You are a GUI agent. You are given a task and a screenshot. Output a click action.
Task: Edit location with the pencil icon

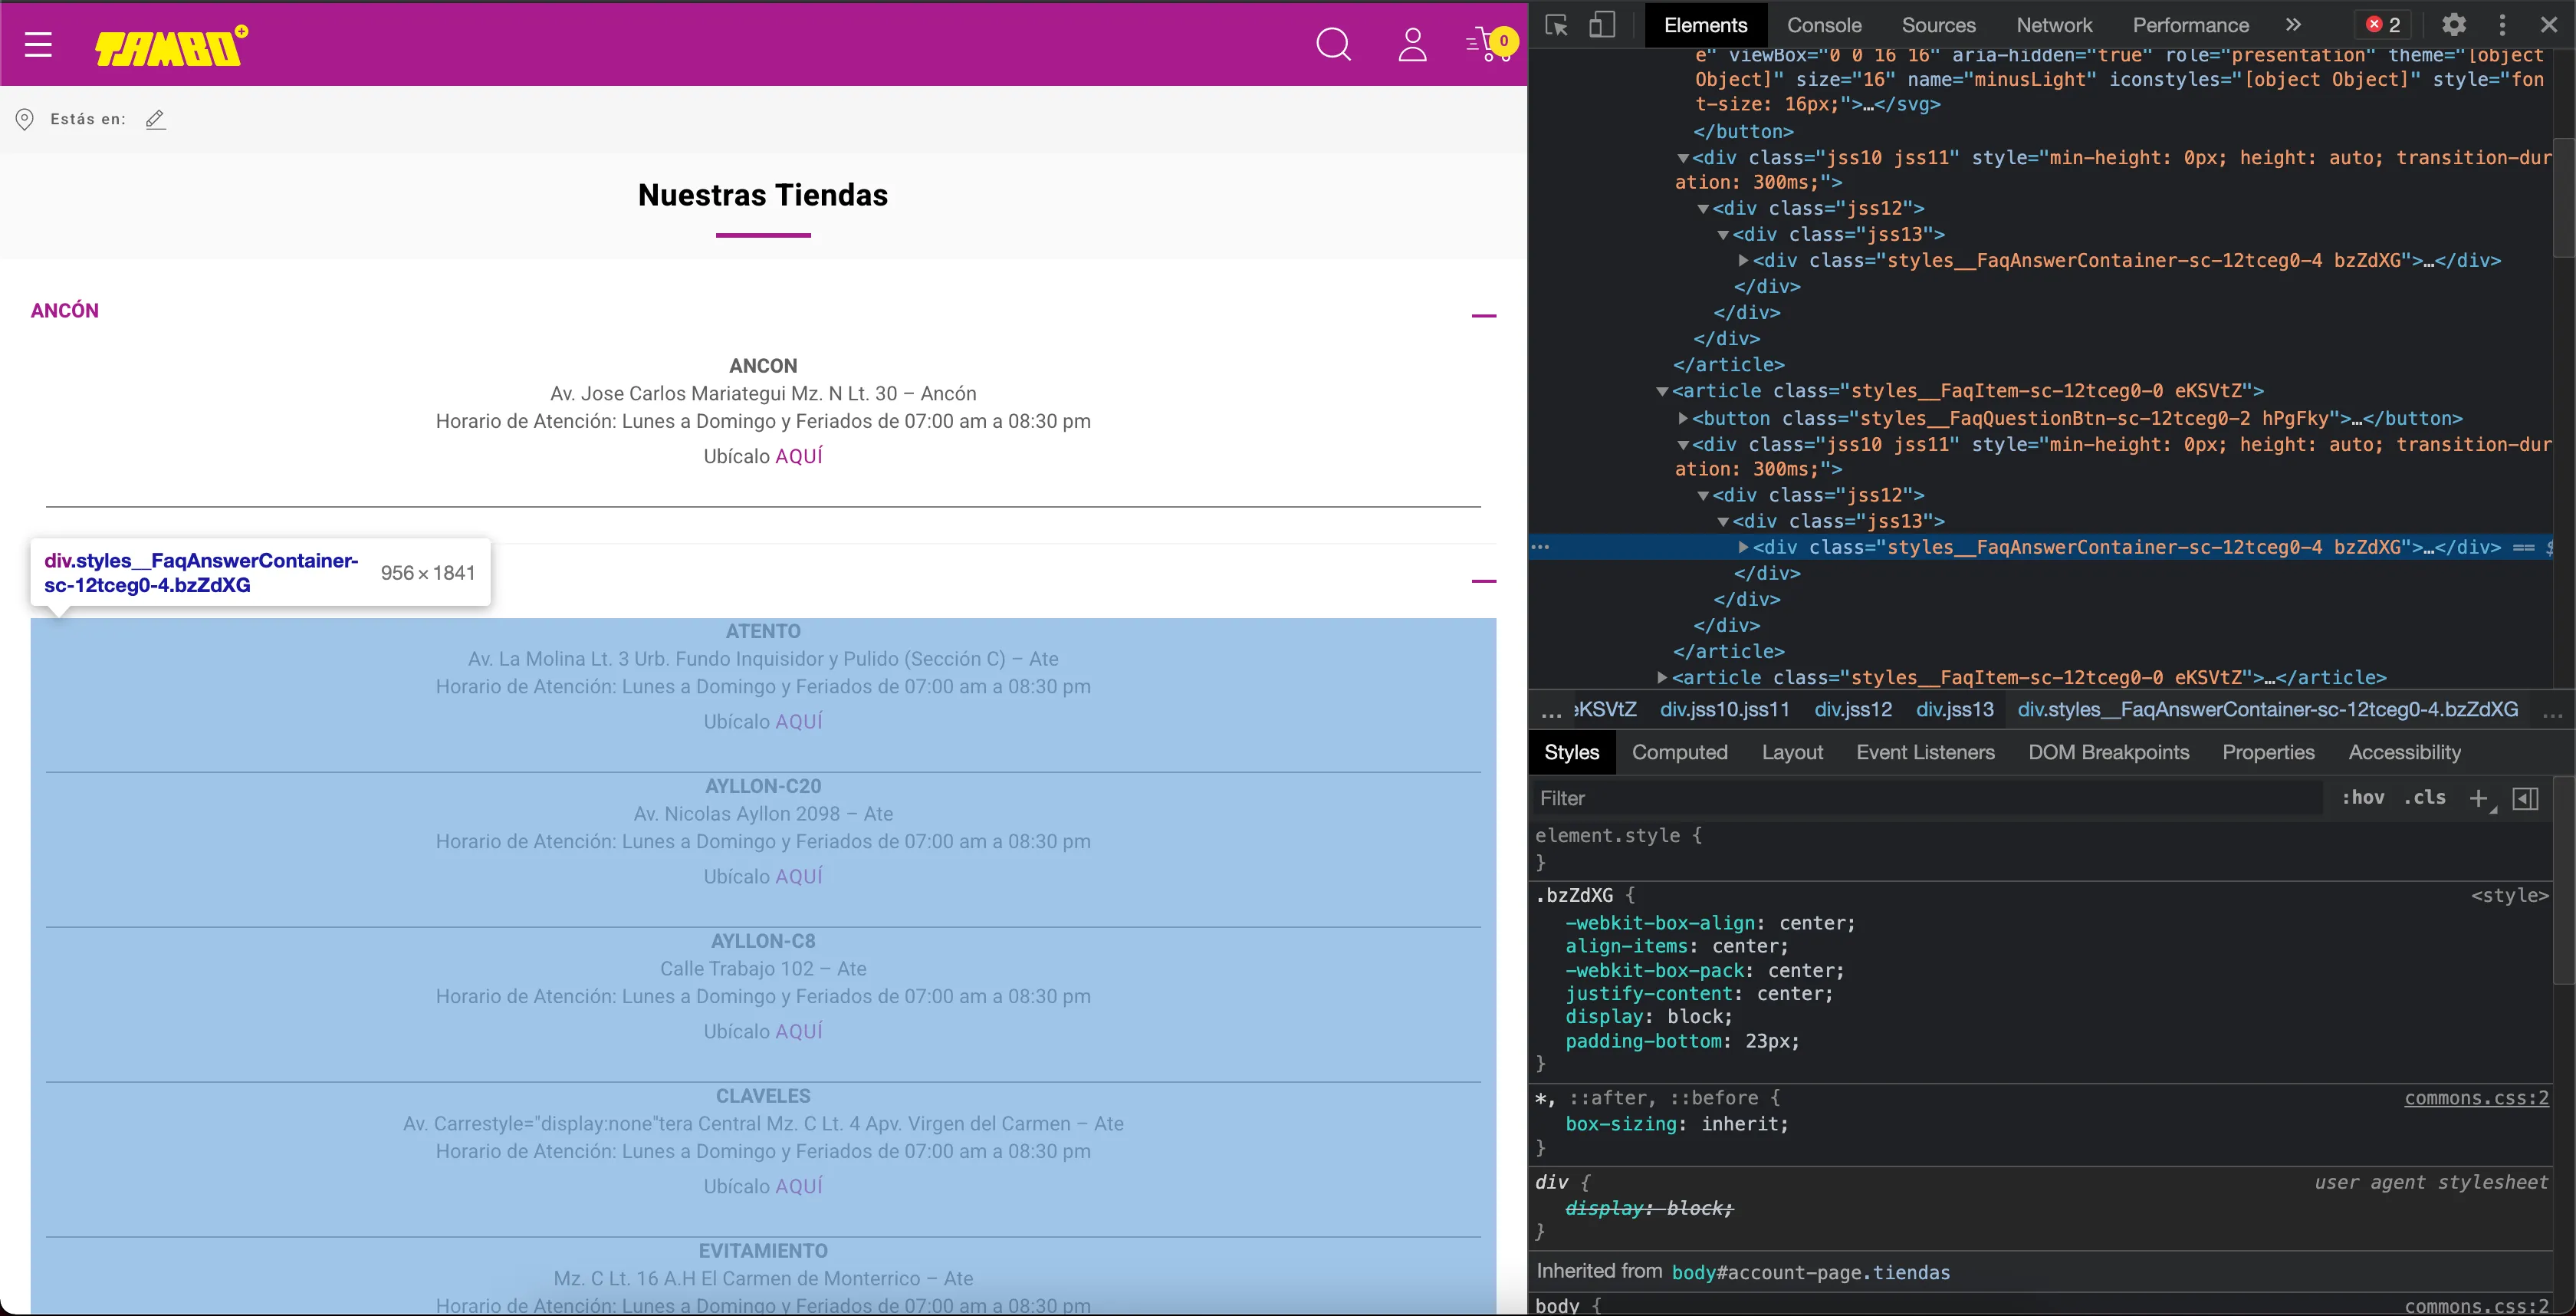tap(155, 119)
